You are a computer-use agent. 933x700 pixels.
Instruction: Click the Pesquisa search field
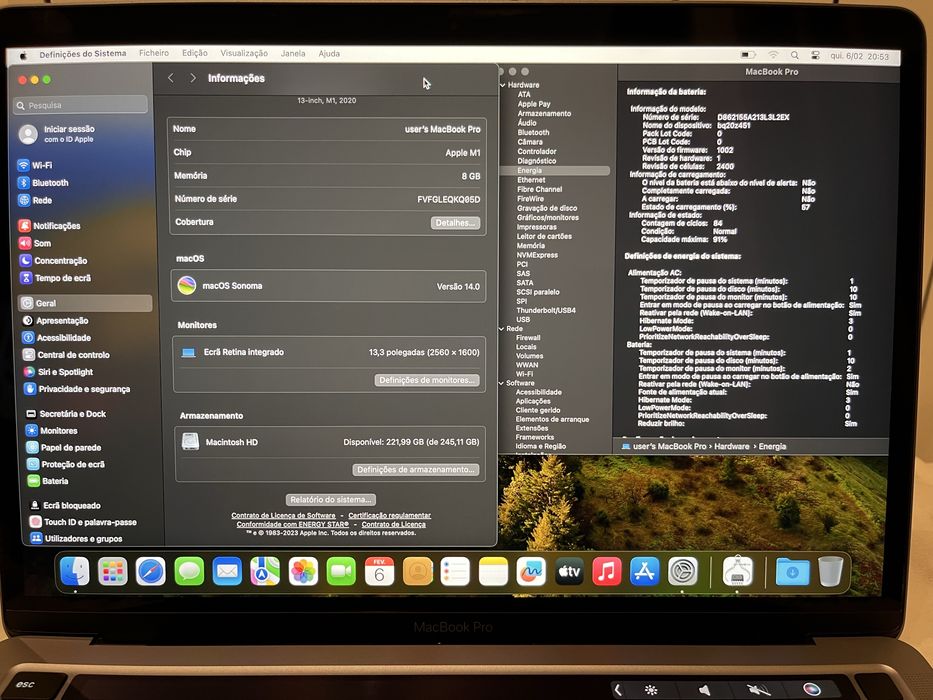(x=81, y=105)
